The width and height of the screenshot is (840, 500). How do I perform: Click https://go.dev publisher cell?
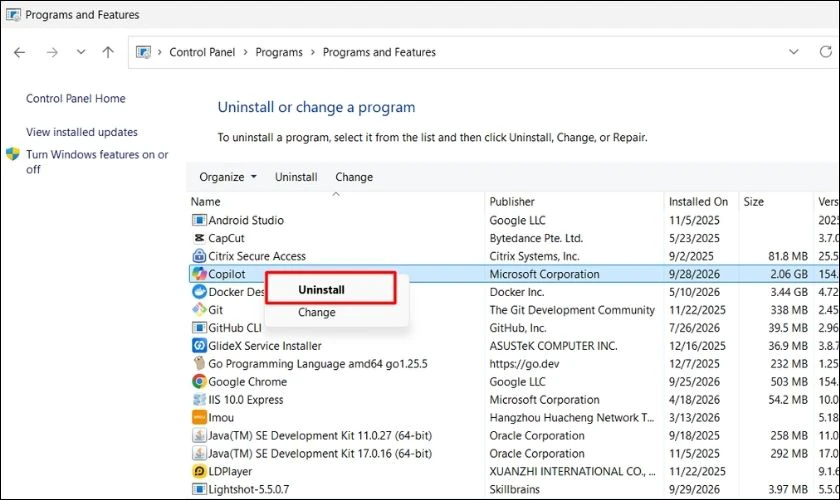click(524, 363)
